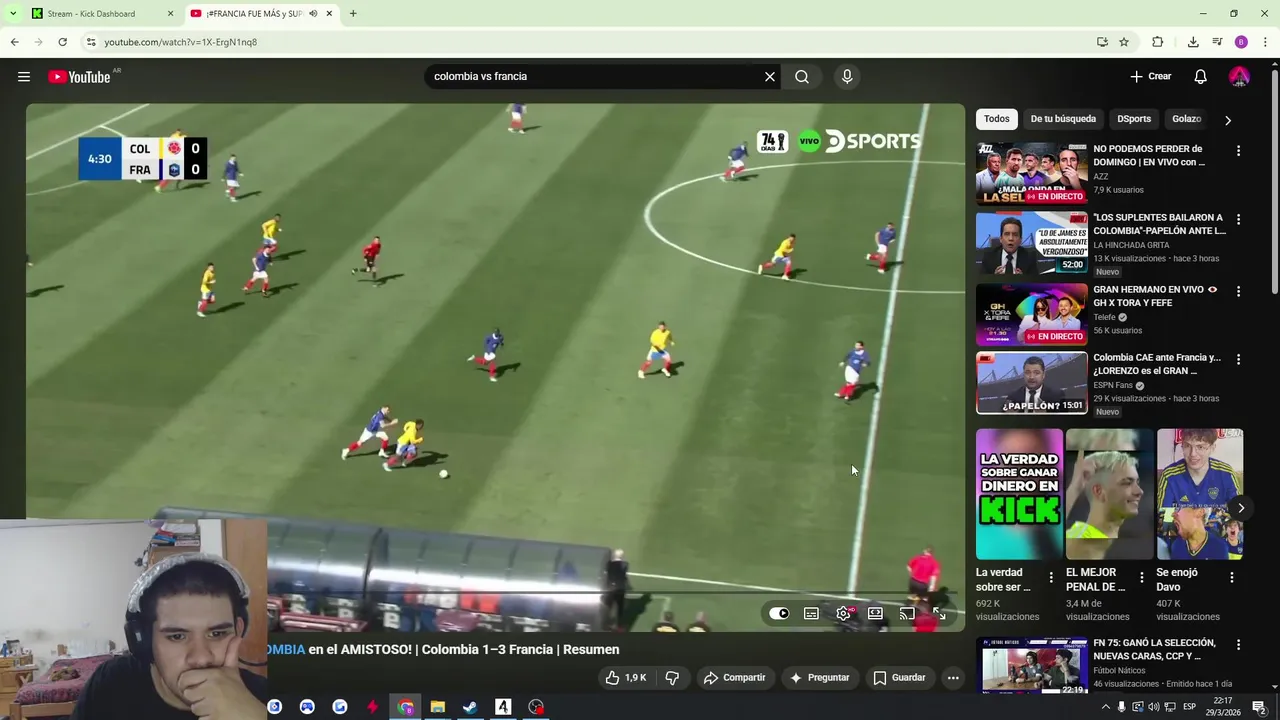The width and height of the screenshot is (1280, 720).
Task: Show next Shorts with carousel arrow
Action: click(1241, 508)
